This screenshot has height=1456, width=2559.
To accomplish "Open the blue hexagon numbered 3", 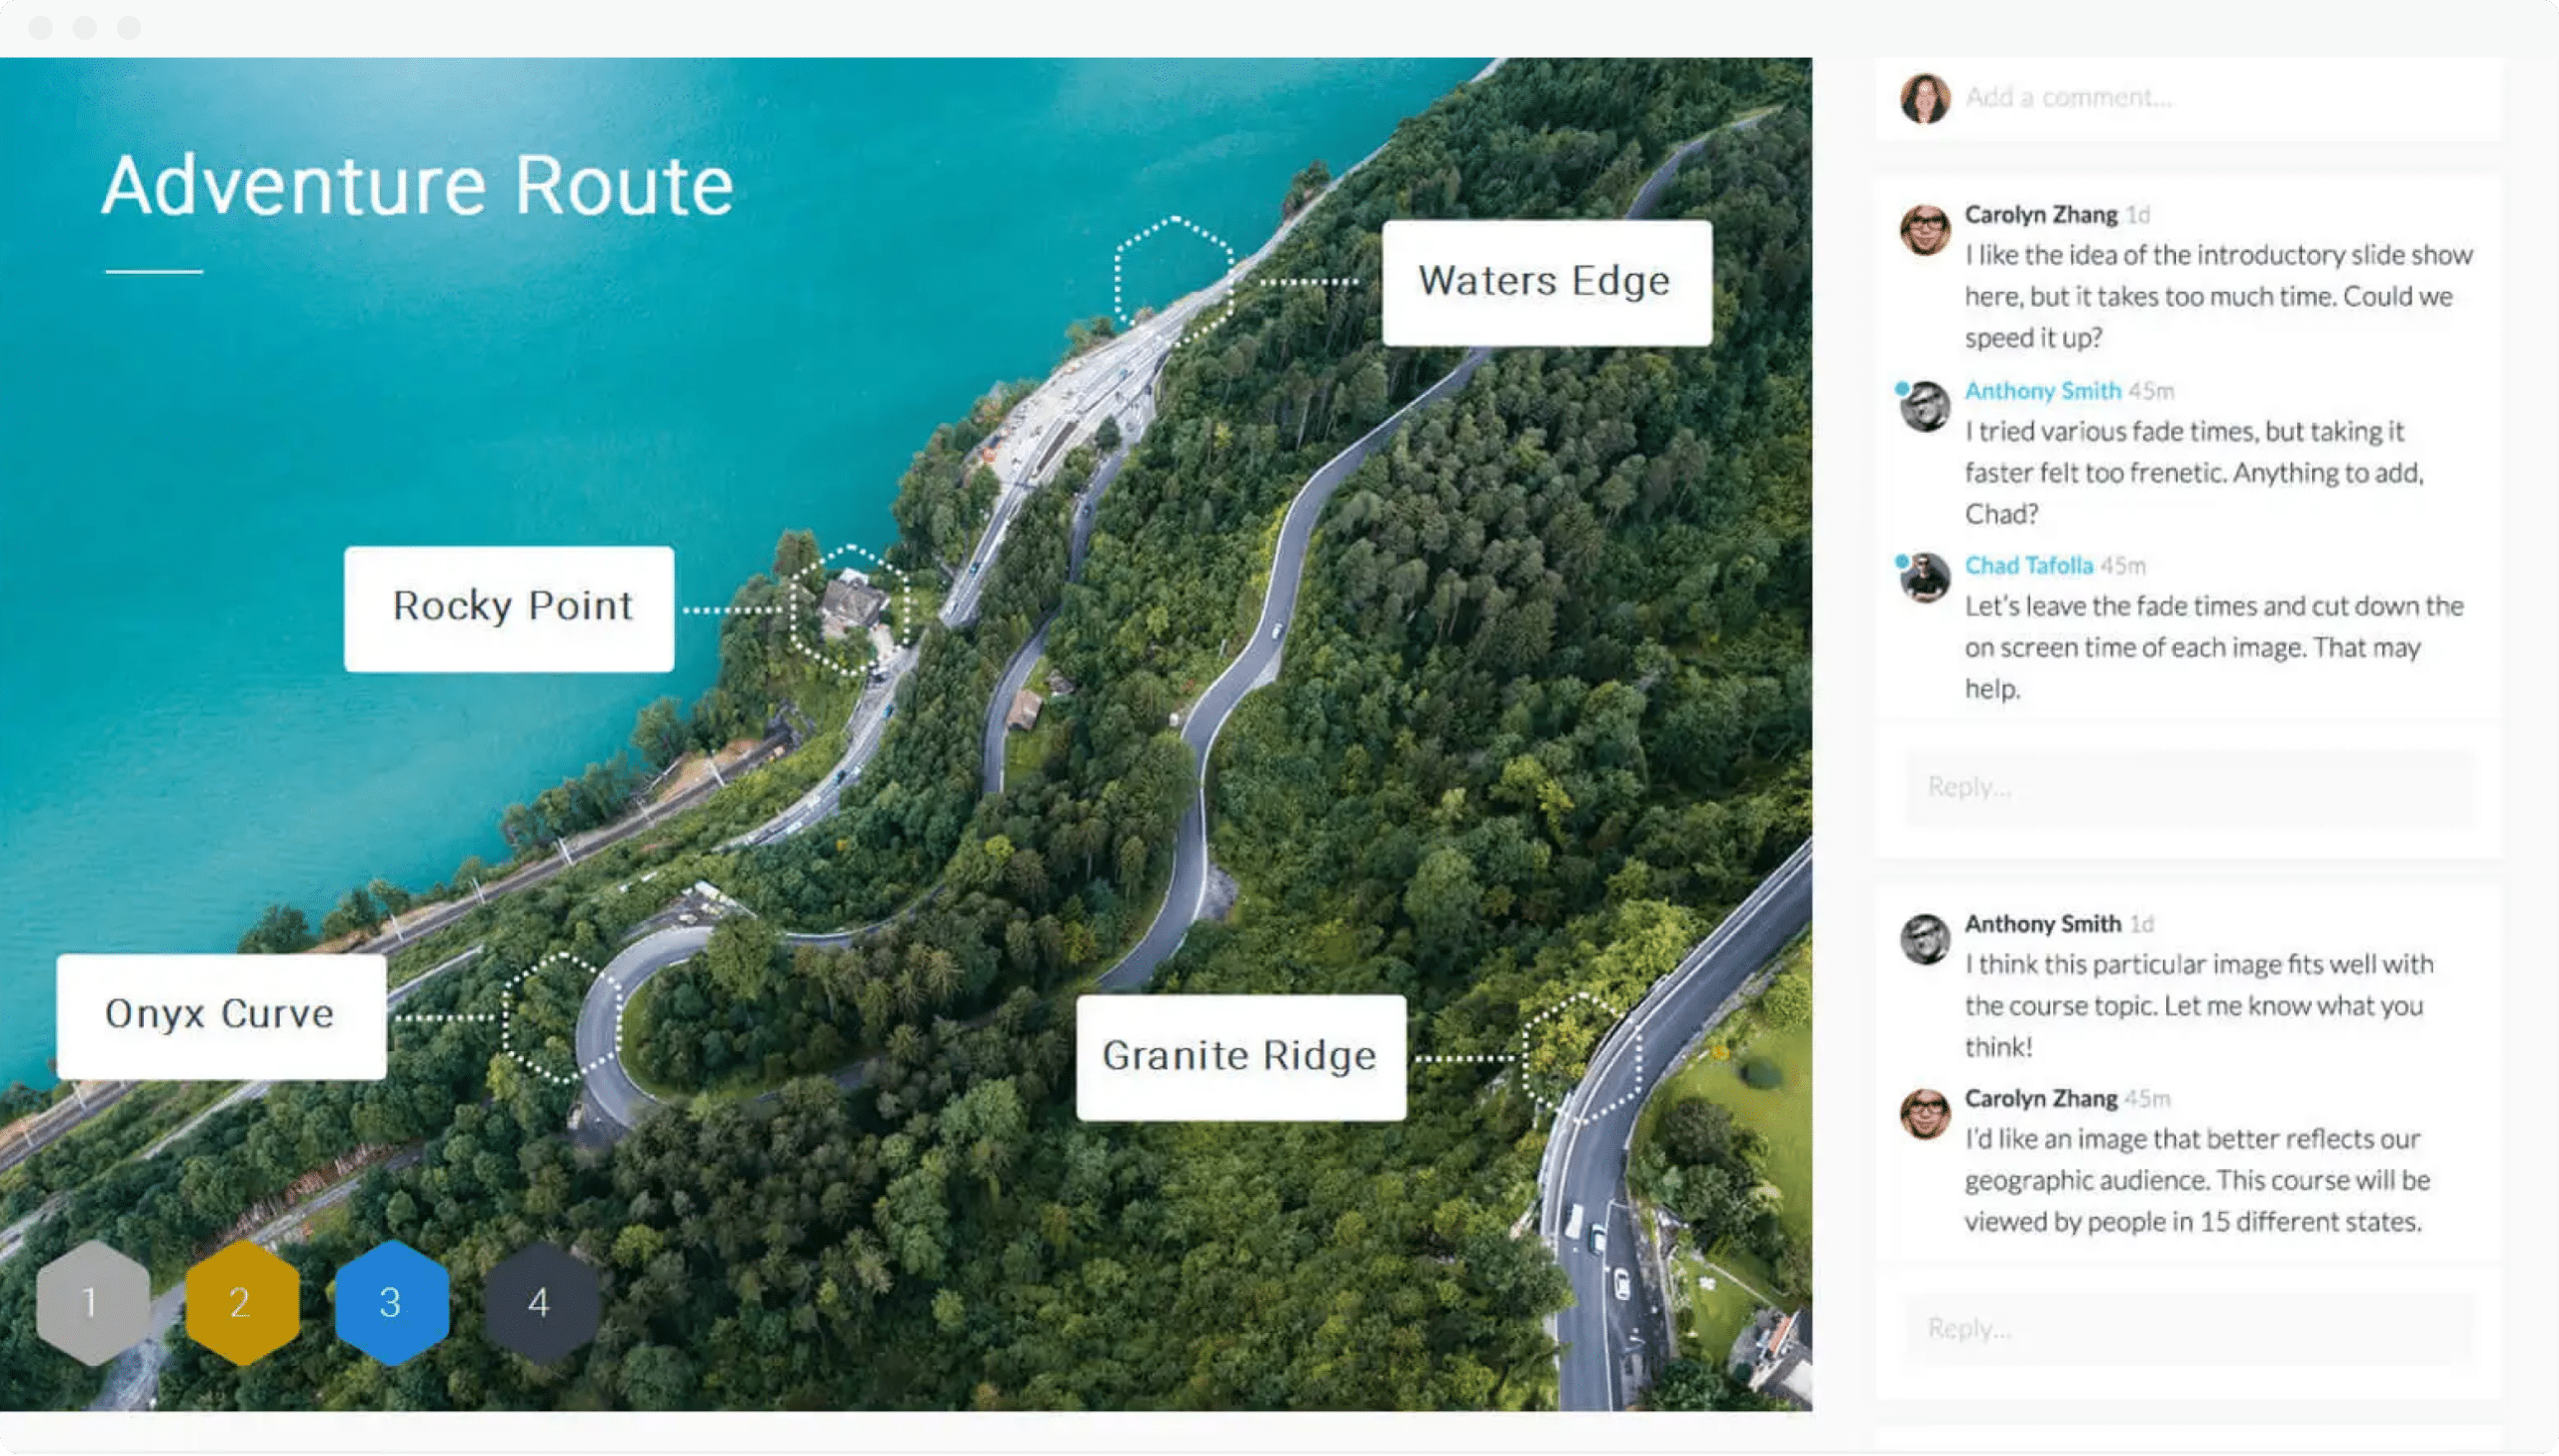I will pos(391,1302).
